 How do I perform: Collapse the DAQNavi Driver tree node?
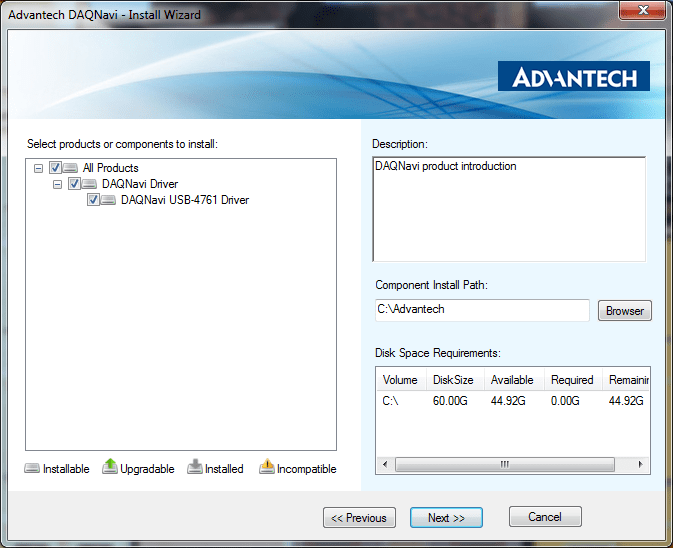pyautogui.click(x=57, y=185)
